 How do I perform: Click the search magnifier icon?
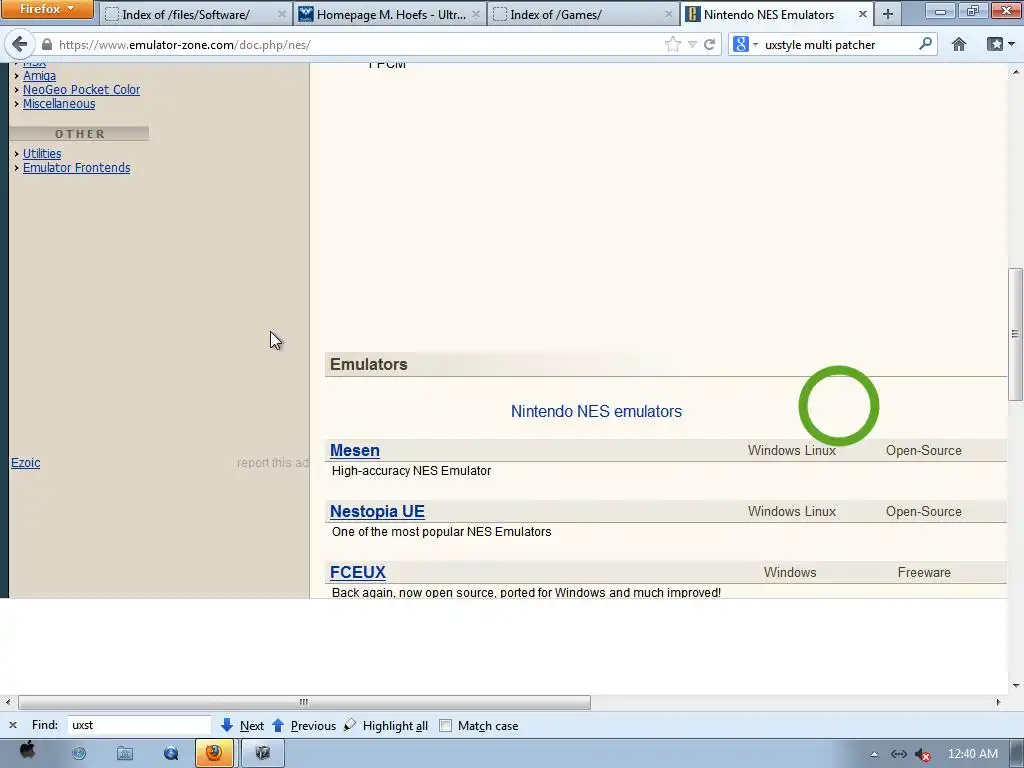[x=925, y=44]
